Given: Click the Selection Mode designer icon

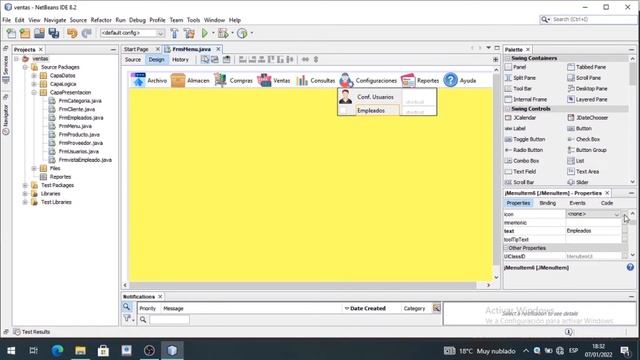Looking at the screenshot, I should coord(205,60).
